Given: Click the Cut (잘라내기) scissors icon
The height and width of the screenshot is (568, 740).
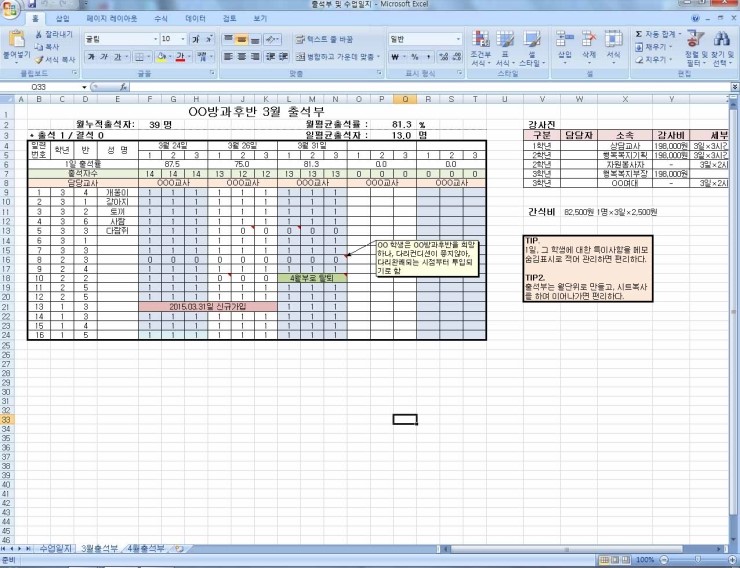Looking at the screenshot, I should pyautogui.click(x=38, y=34).
